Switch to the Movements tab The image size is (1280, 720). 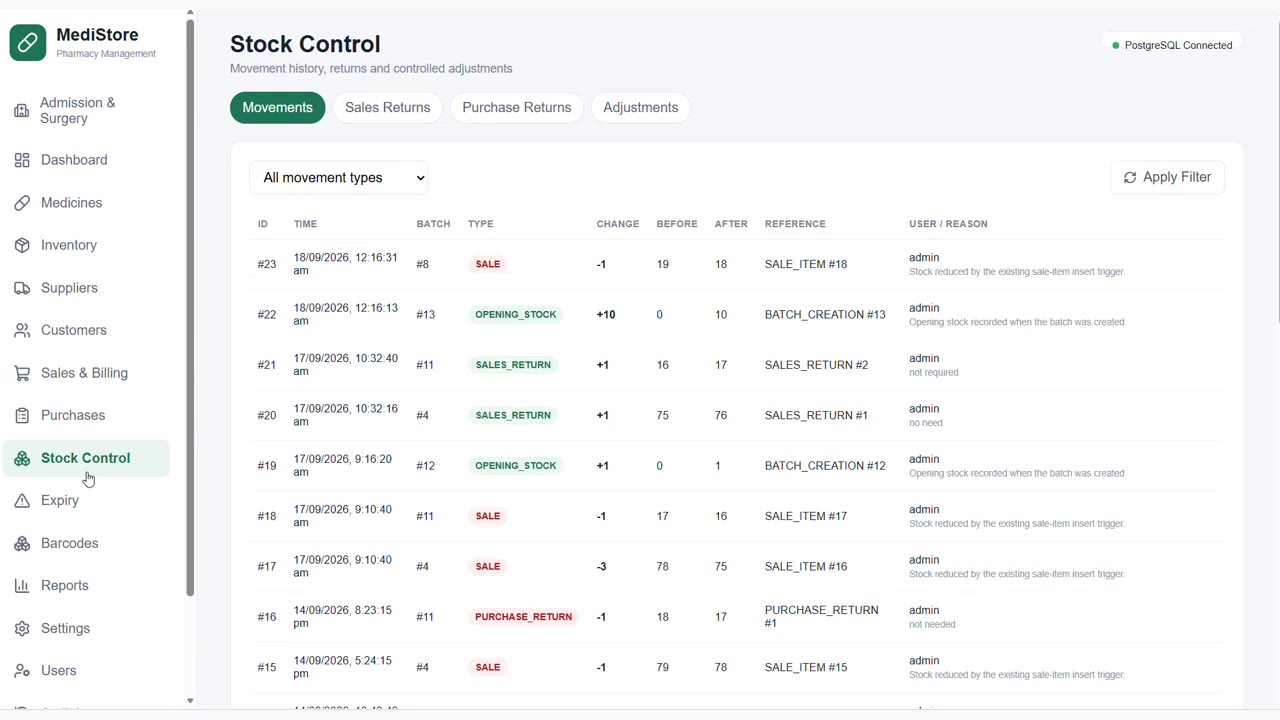tap(277, 107)
